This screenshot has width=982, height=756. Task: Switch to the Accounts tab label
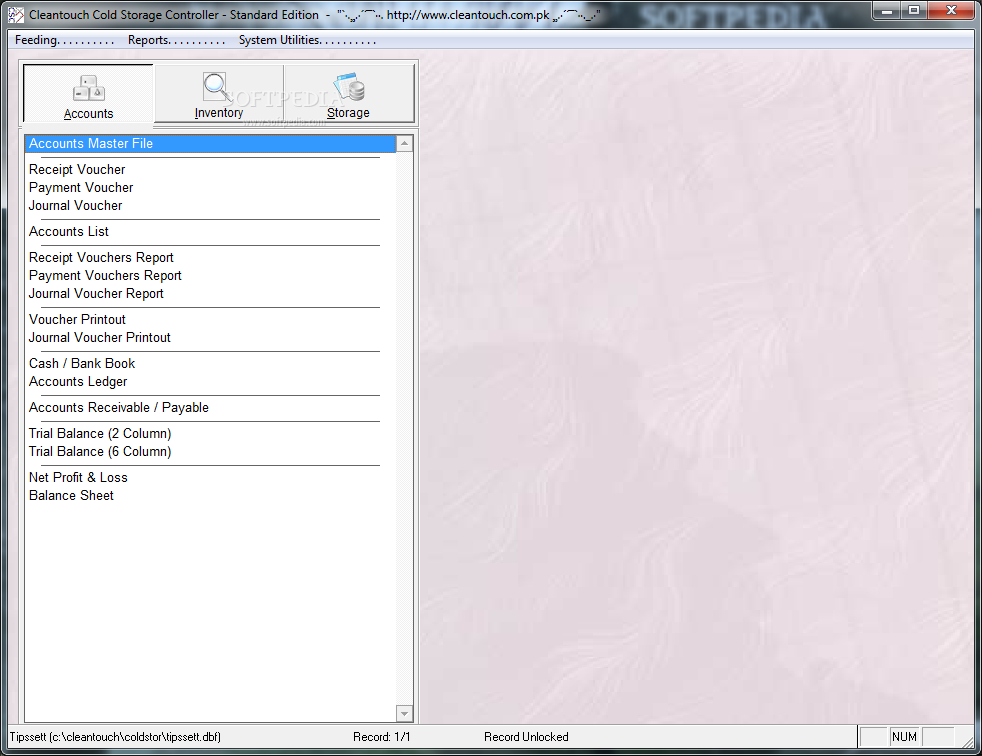88,114
